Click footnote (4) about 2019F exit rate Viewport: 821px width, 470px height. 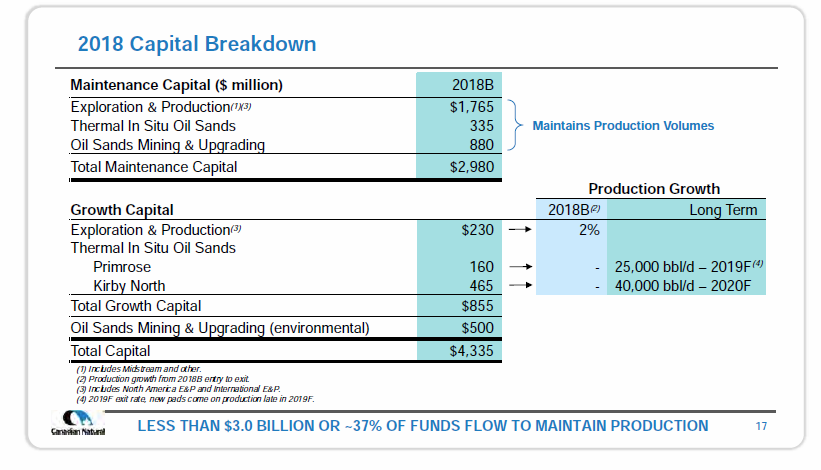click(x=195, y=399)
